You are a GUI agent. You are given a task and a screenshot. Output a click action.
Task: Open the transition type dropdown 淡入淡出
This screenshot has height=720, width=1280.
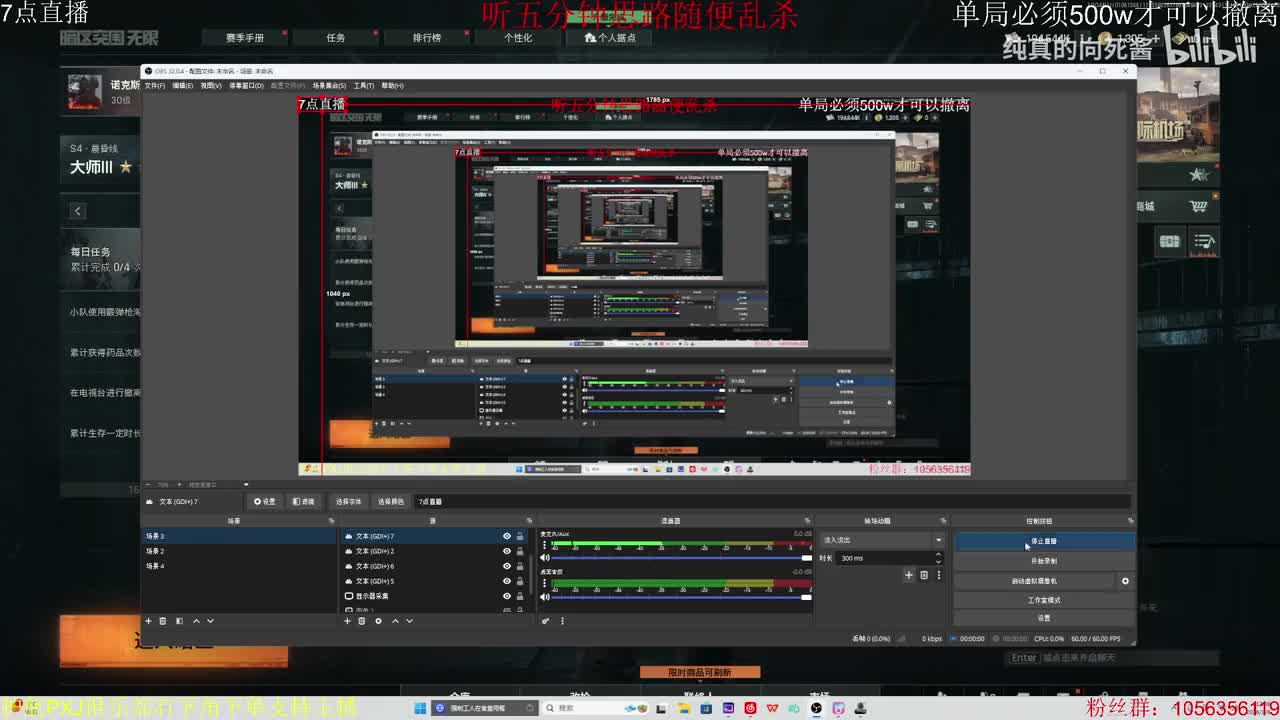[x=882, y=540]
